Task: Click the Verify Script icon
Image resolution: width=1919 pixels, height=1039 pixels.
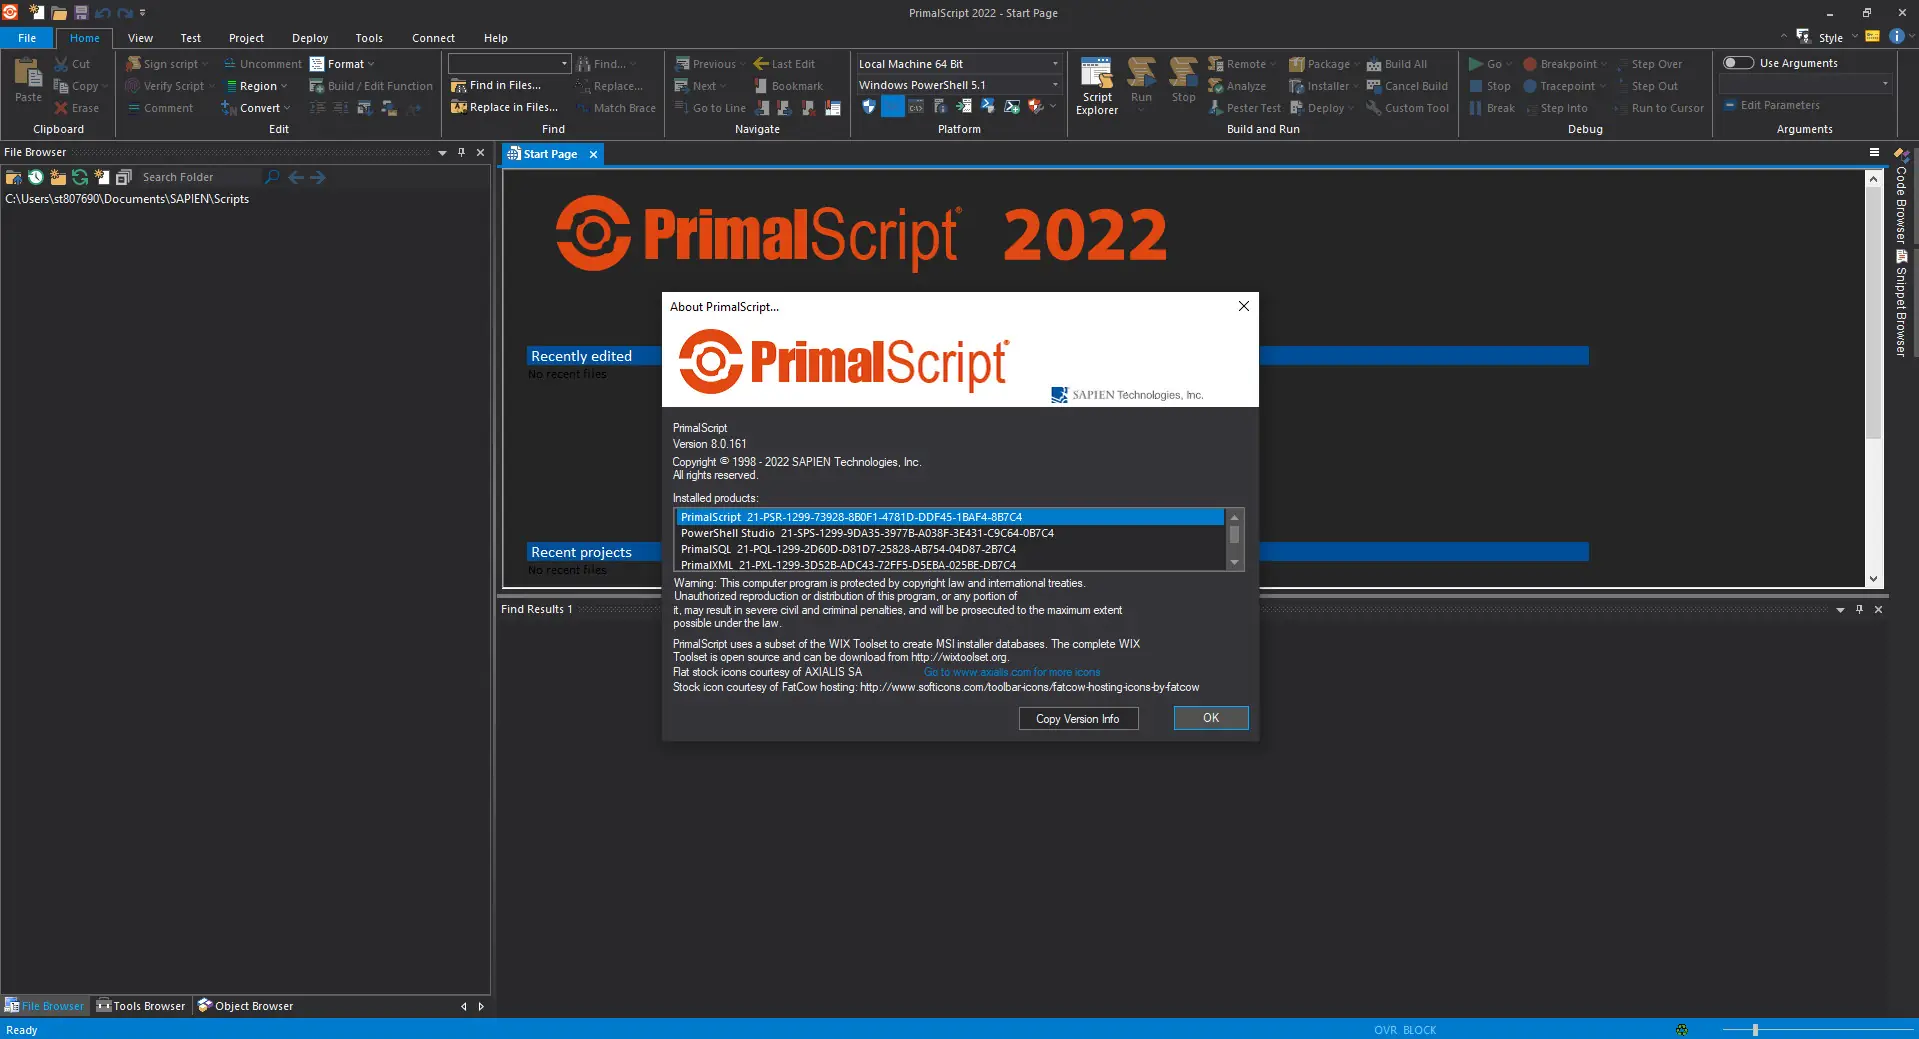Action: coord(133,86)
